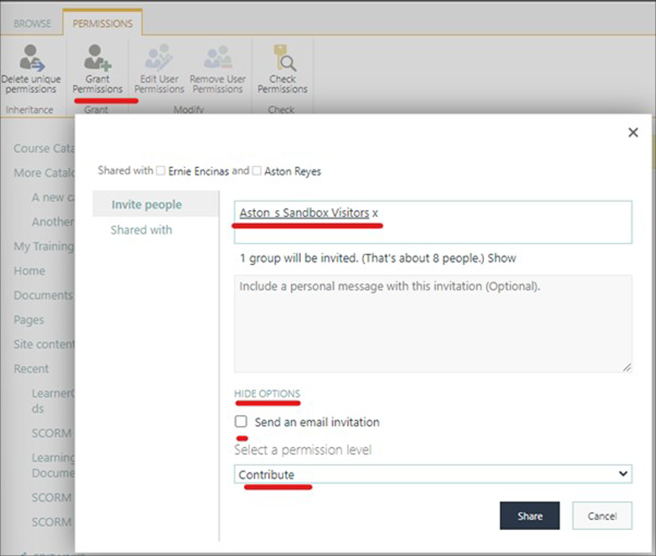Viewport: 656px width, 556px height.
Task: Enable the Send an email invitation checkbox
Action: pyautogui.click(x=241, y=422)
